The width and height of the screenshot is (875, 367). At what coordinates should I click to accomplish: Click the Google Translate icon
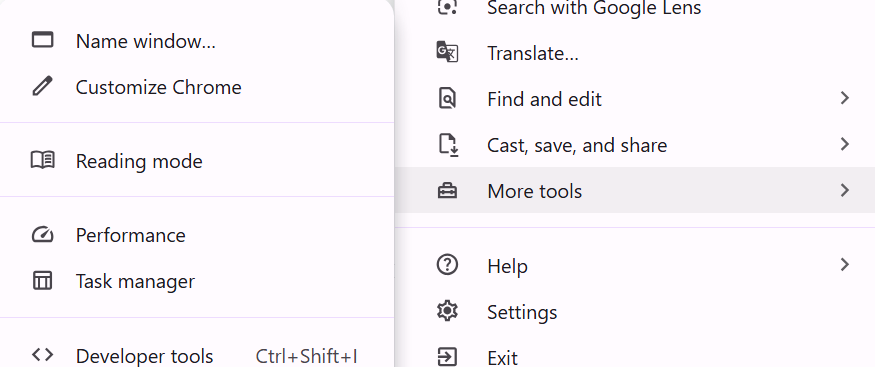point(447,52)
